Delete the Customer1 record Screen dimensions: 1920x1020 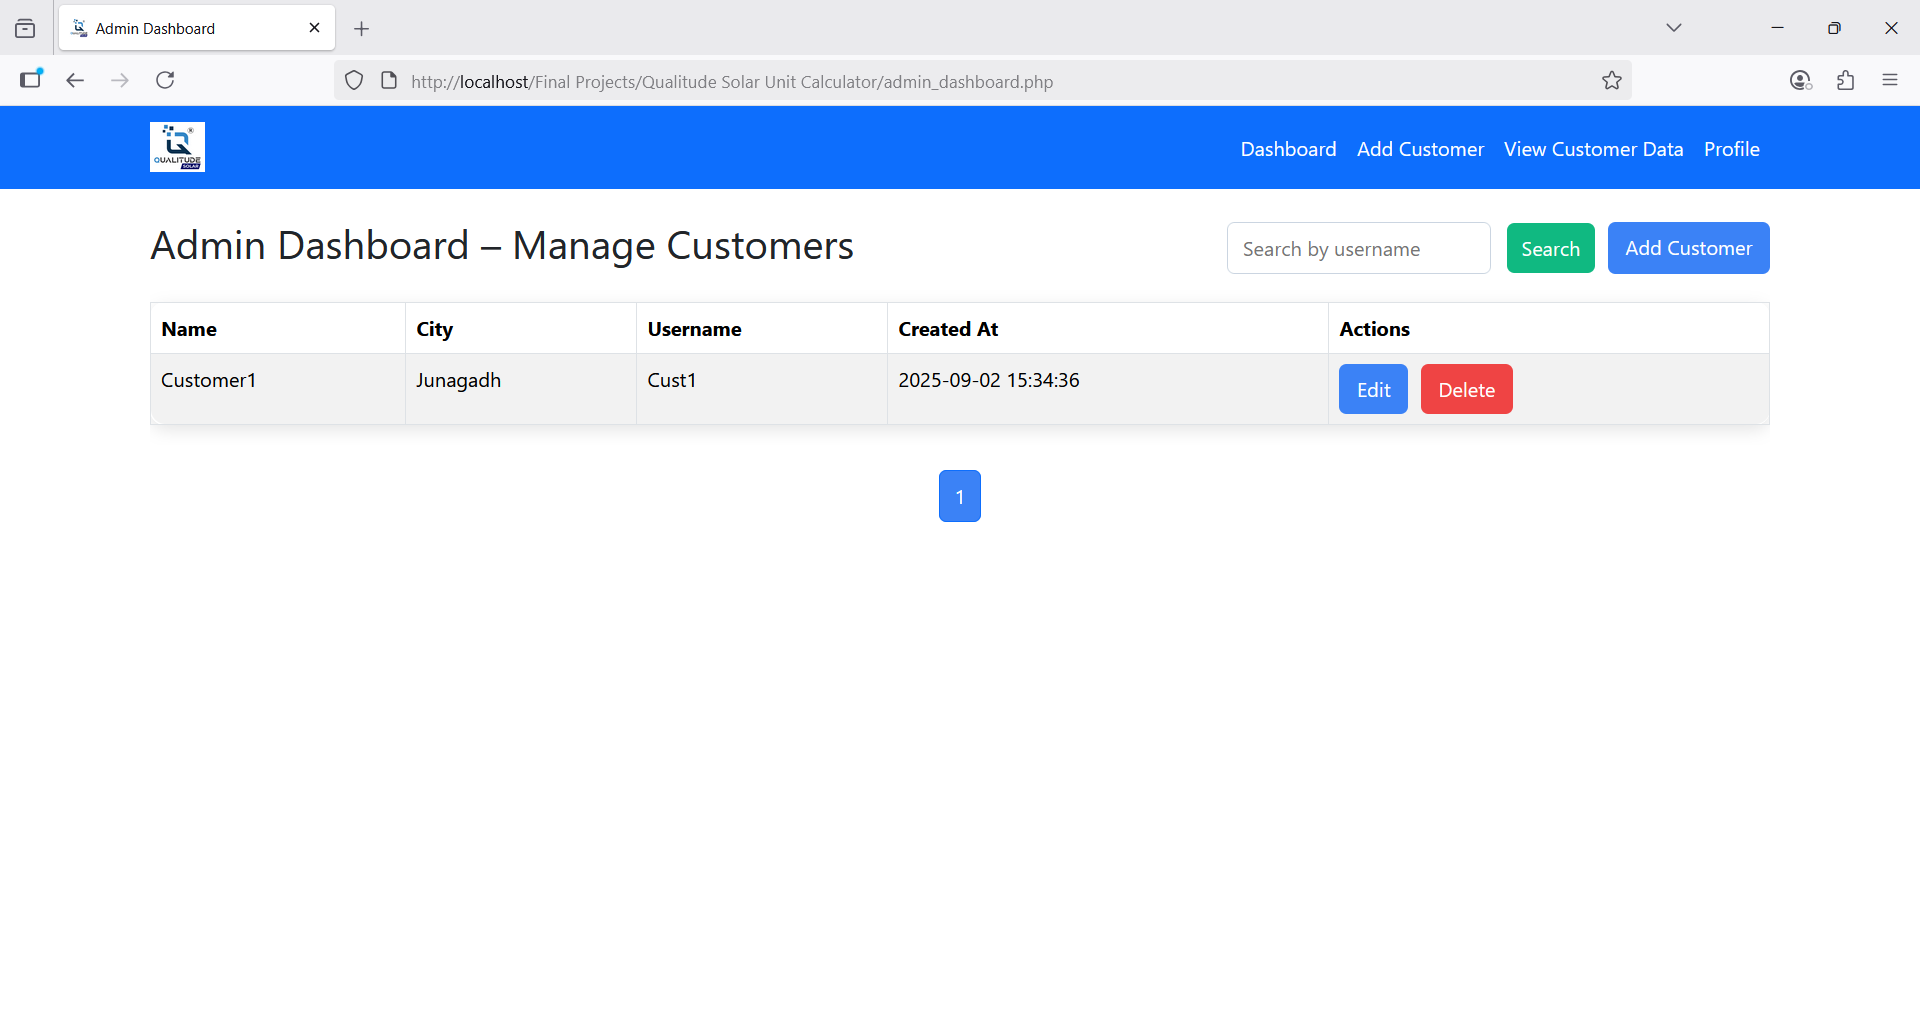pyautogui.click(x=1466, y=390)
